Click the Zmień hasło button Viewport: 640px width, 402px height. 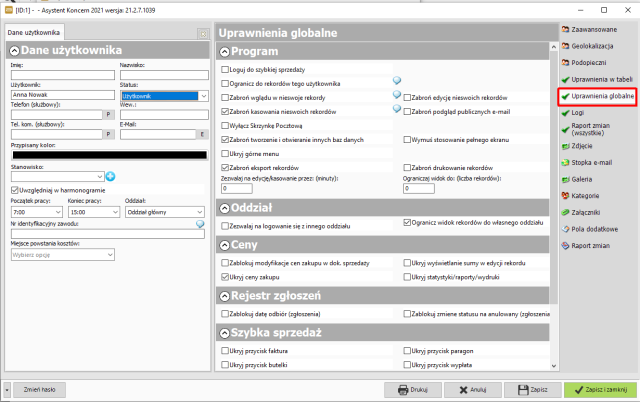pyautogui.click(x=39, y=390)
